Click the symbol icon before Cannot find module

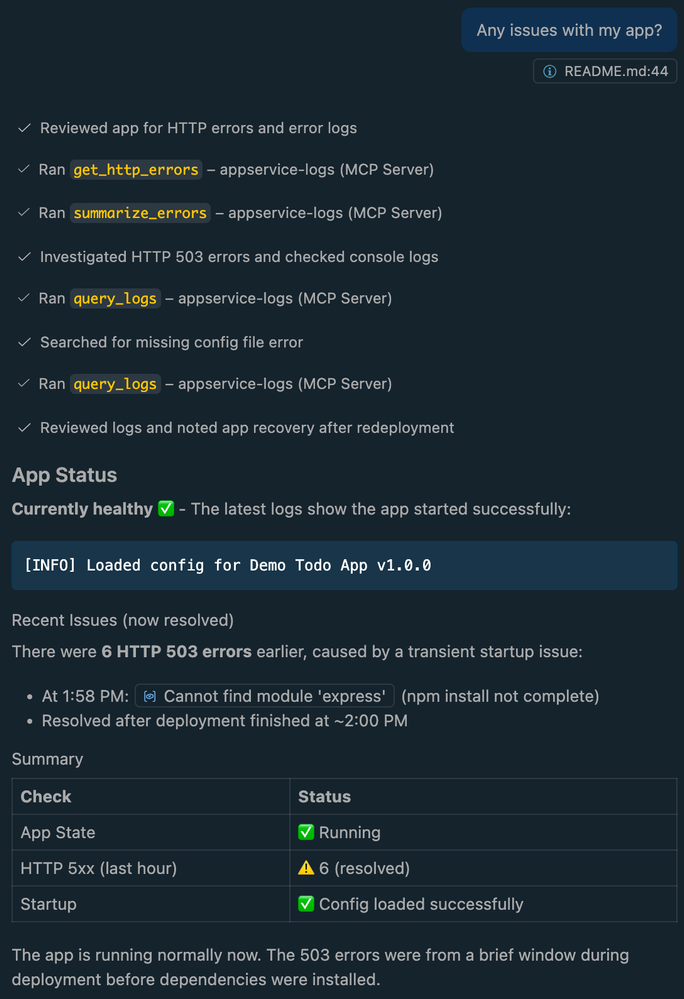point(150,696)
